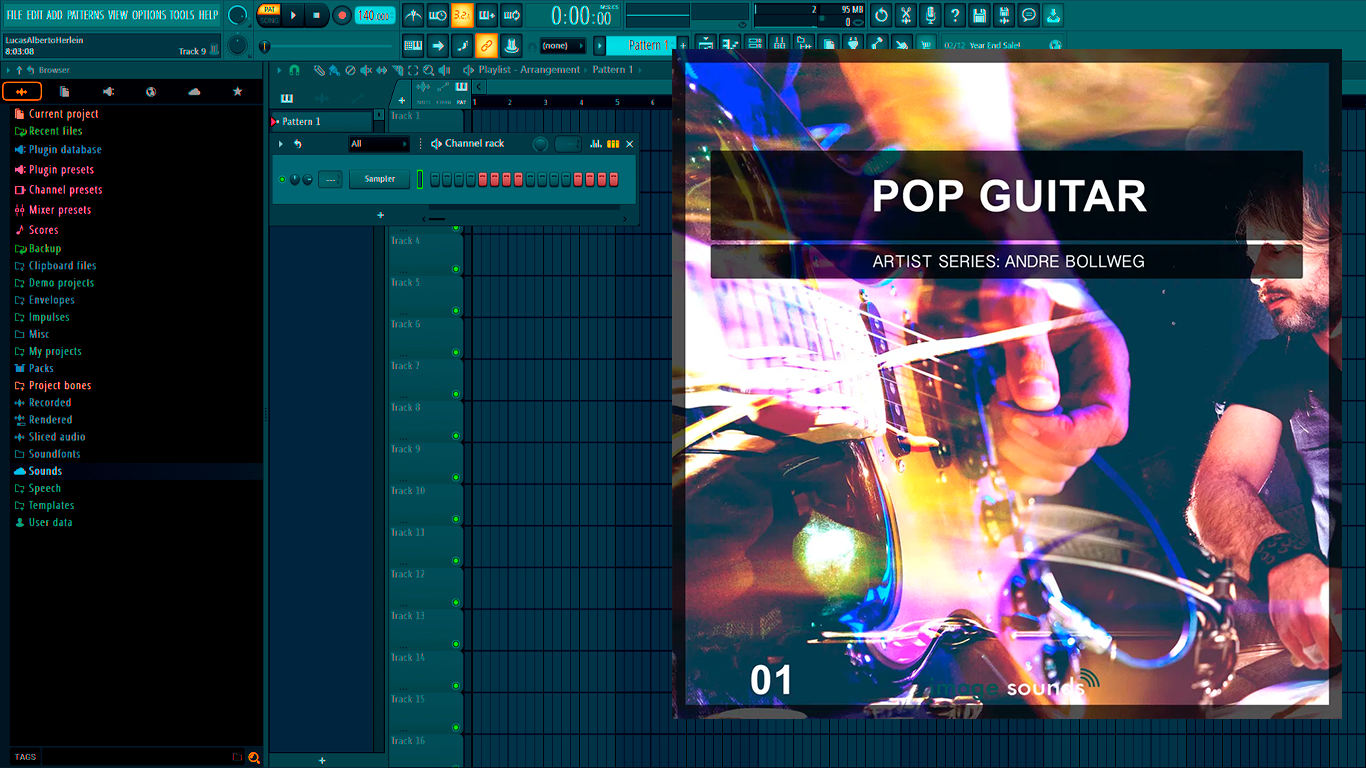Click the Stop transport button

[x=316, y=15]
